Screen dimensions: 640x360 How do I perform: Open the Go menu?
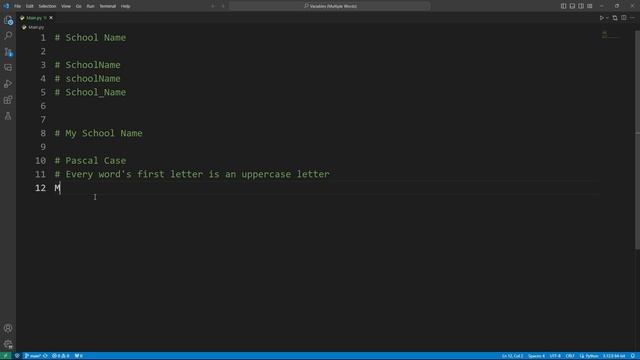click(78, 6)
